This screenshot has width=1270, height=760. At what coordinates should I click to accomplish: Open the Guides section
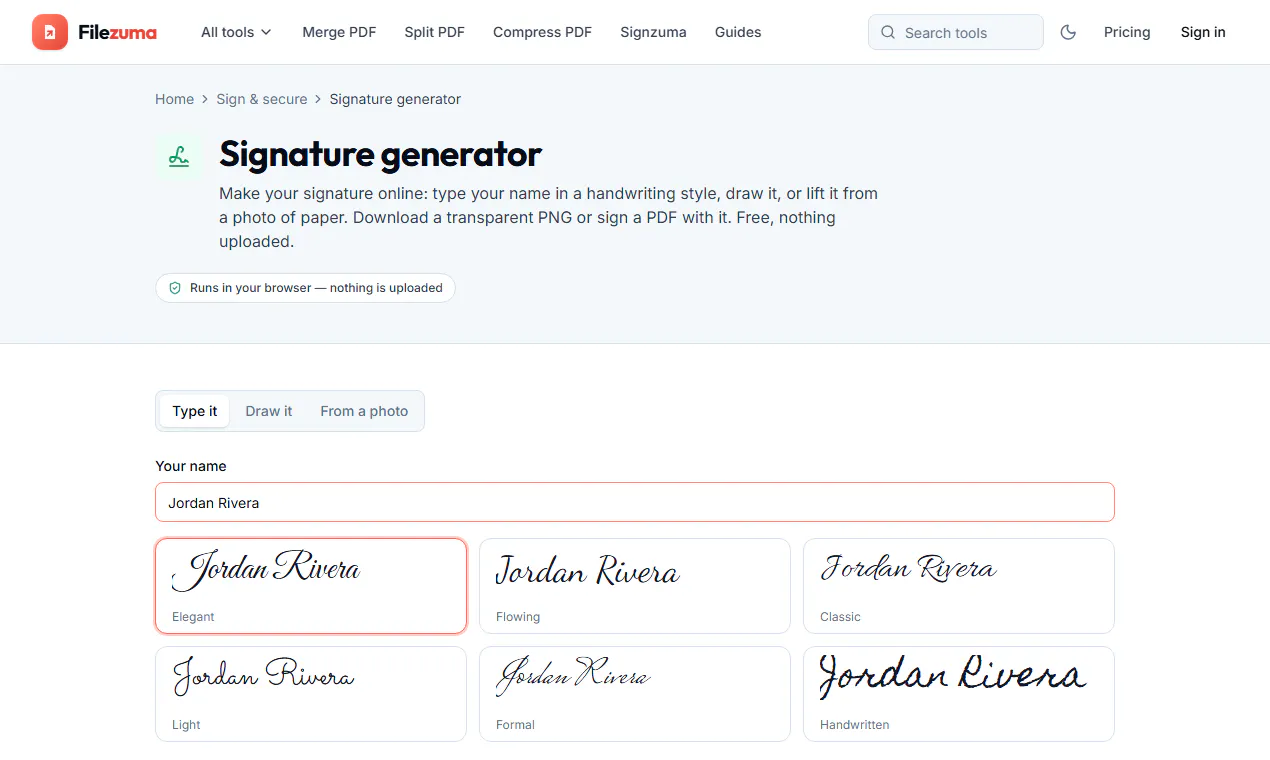click(x=738, y=32)
